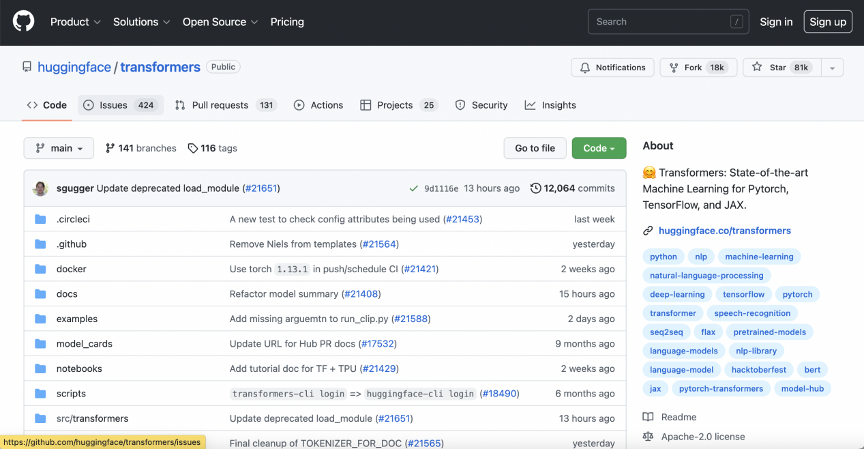Open the main branch dropdown
864x449 pixels.
coord(58,148)
